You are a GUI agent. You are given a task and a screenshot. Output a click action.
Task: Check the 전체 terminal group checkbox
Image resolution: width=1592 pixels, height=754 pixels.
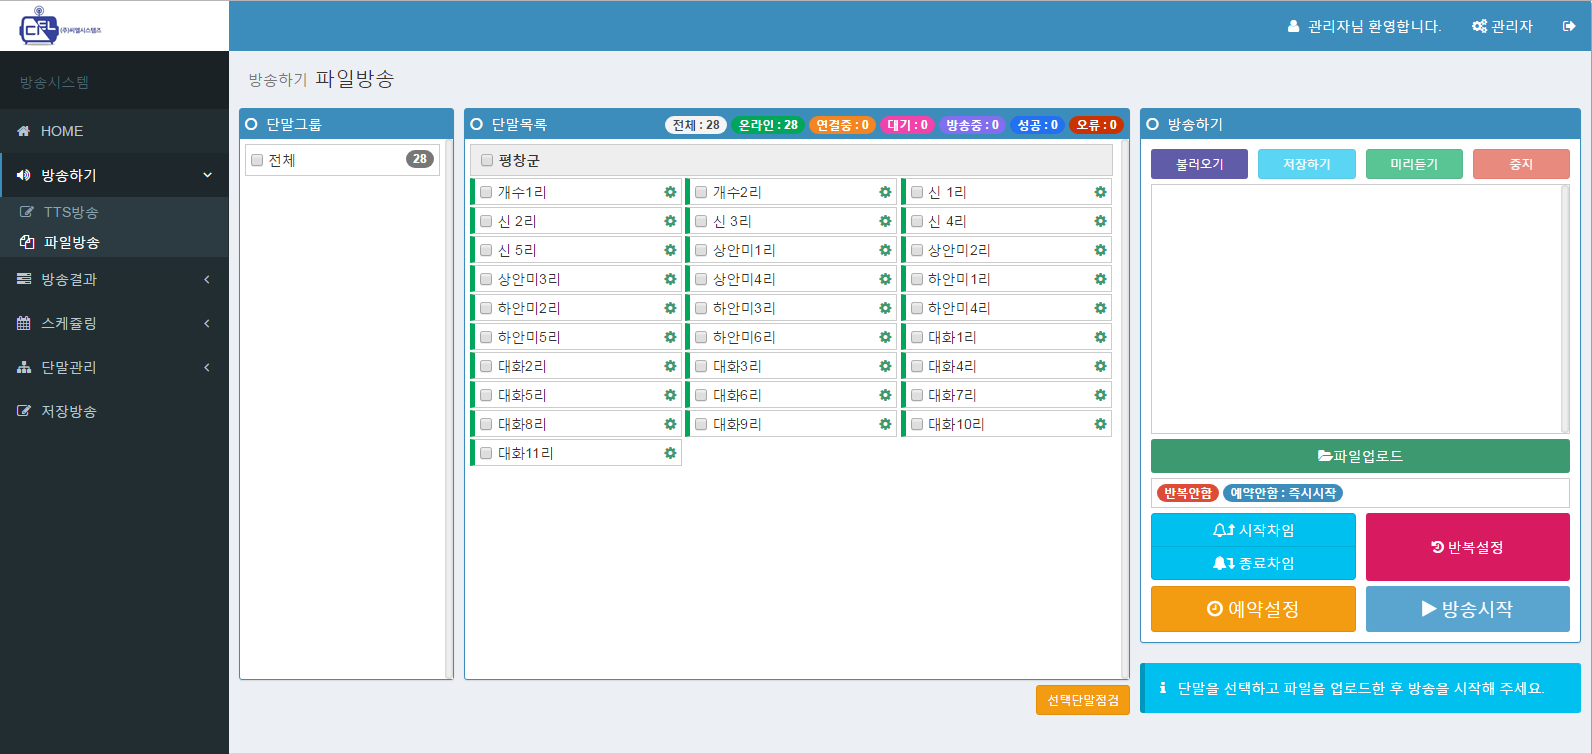coord(257,160)
